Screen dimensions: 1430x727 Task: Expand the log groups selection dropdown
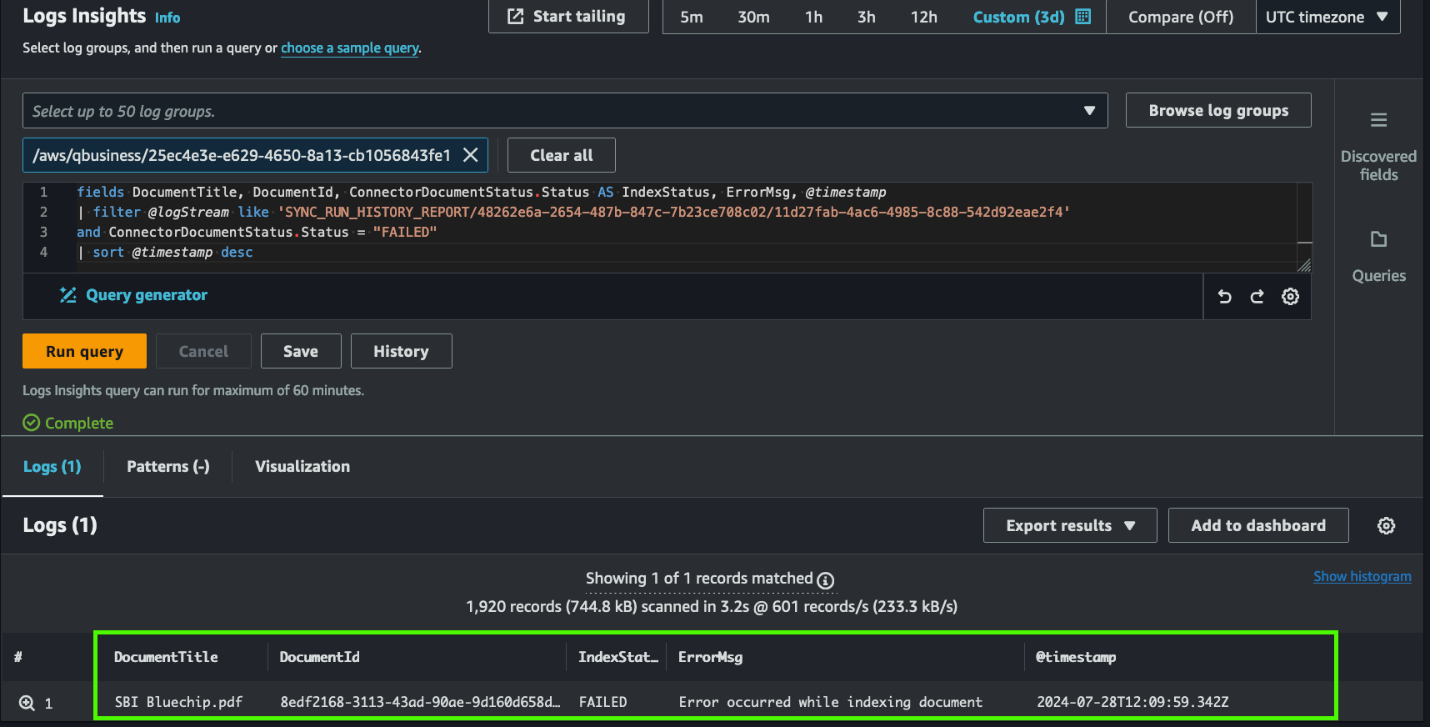coord(1089,111)
